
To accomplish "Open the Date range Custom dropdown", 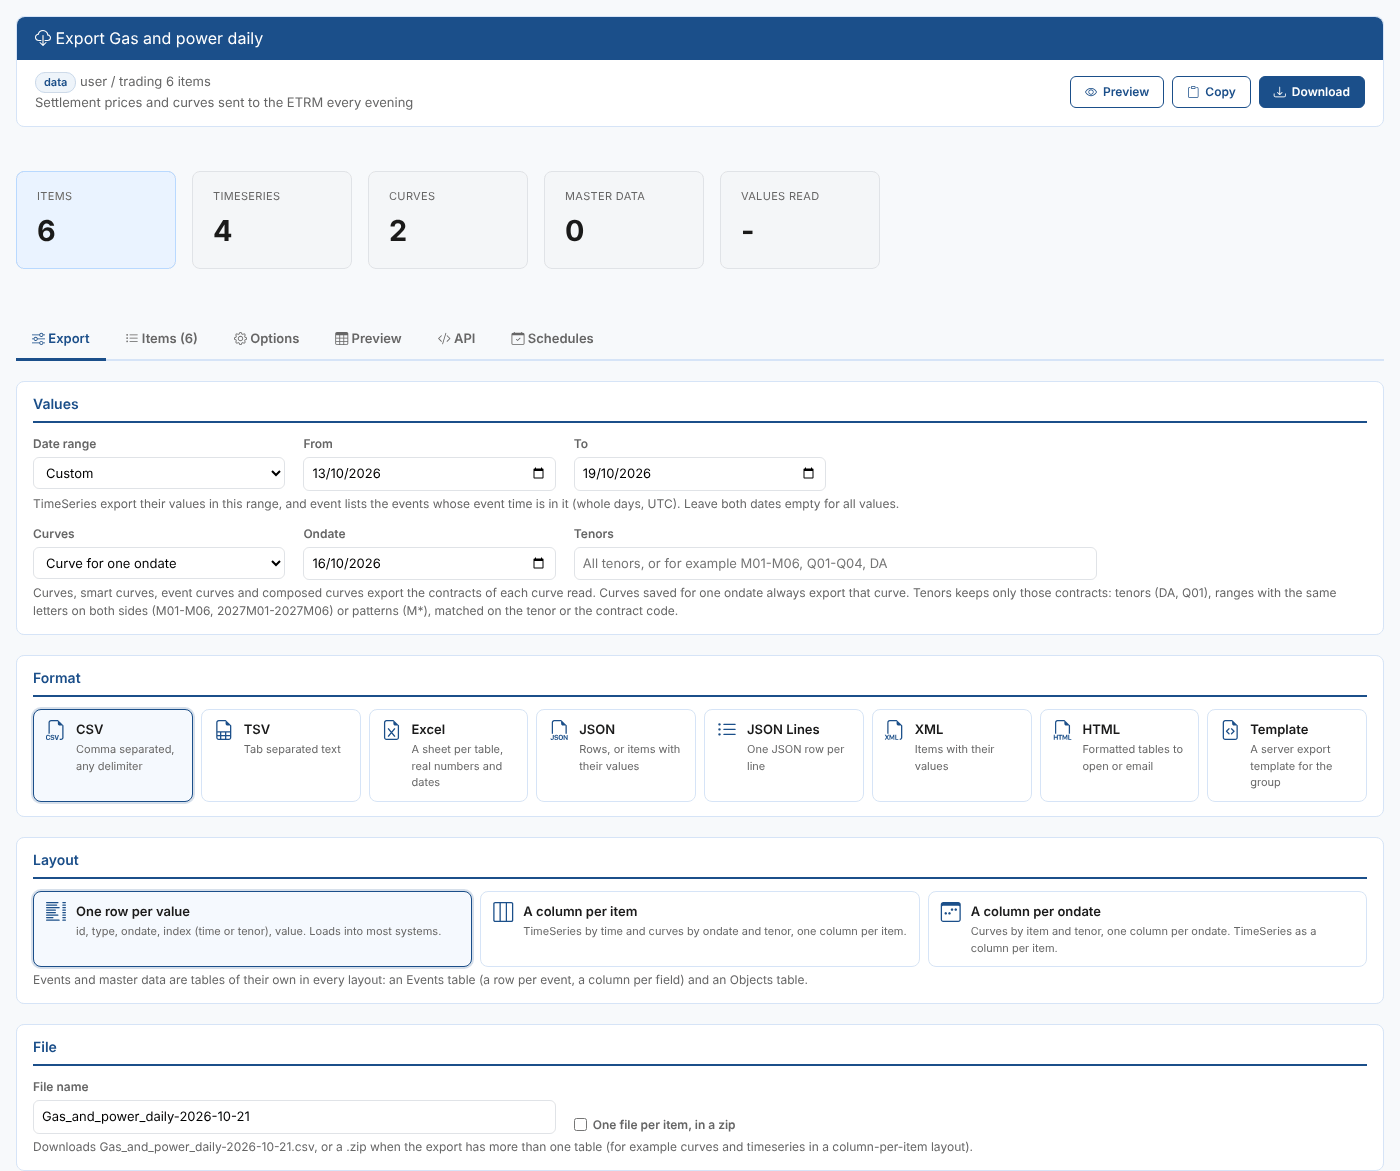I will coord(159,473).
